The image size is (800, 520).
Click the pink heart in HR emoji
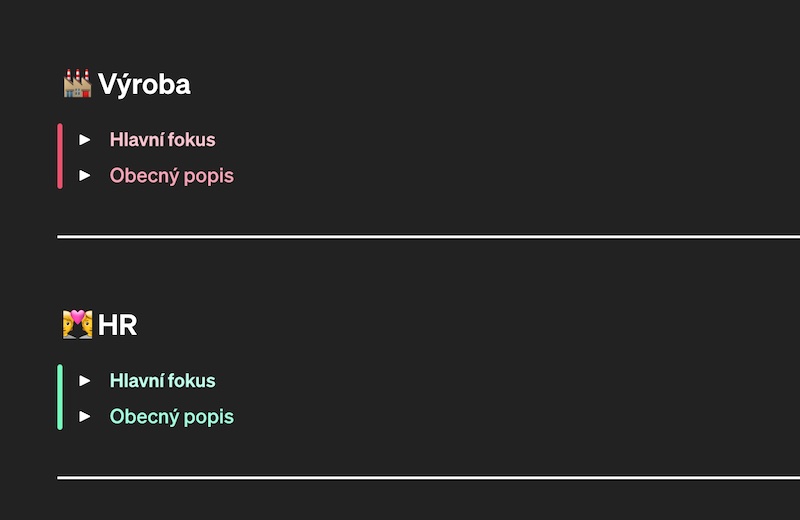[78, 316]
